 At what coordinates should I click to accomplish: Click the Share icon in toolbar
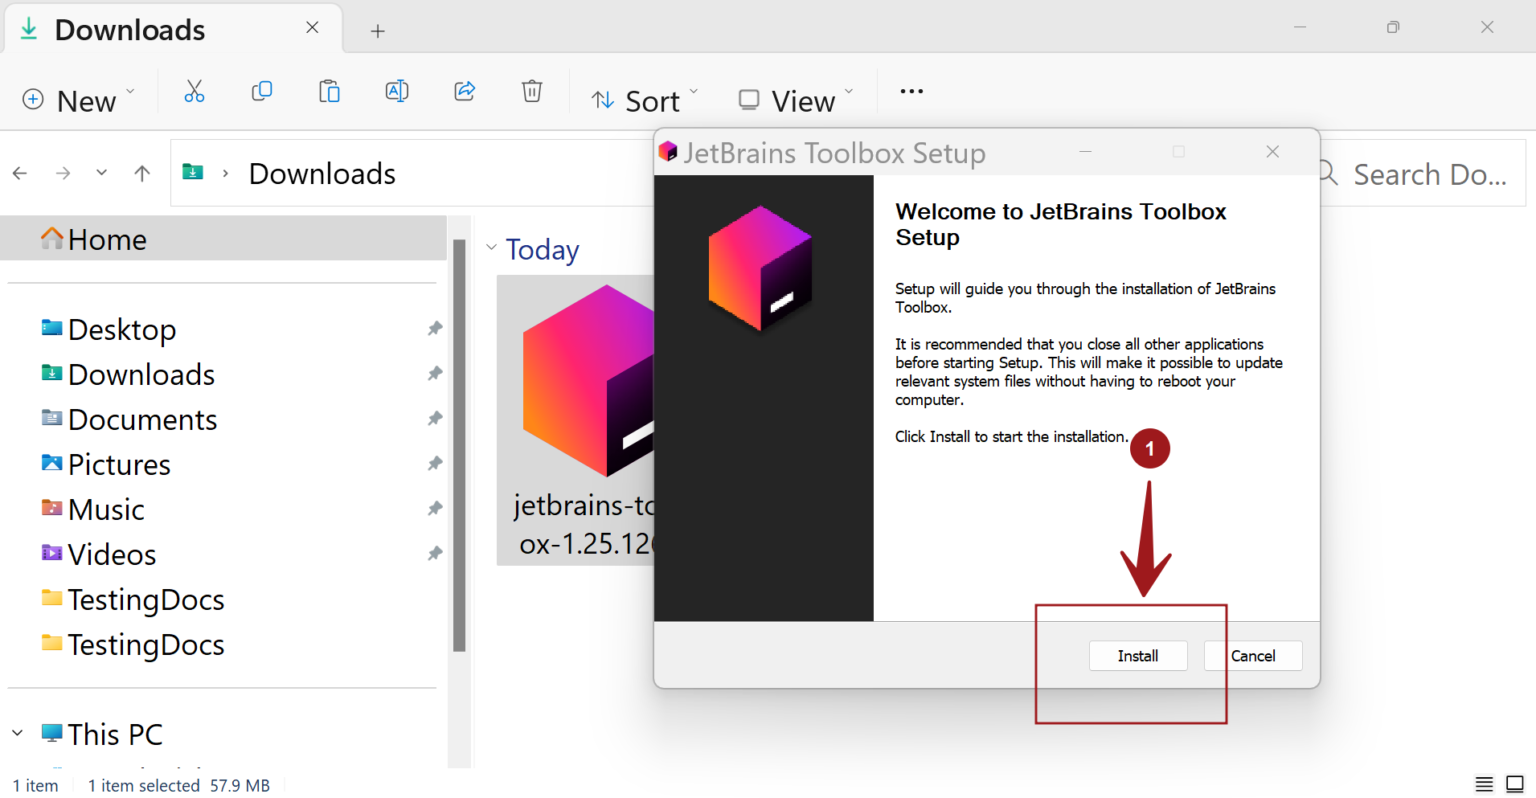(465, 92)
